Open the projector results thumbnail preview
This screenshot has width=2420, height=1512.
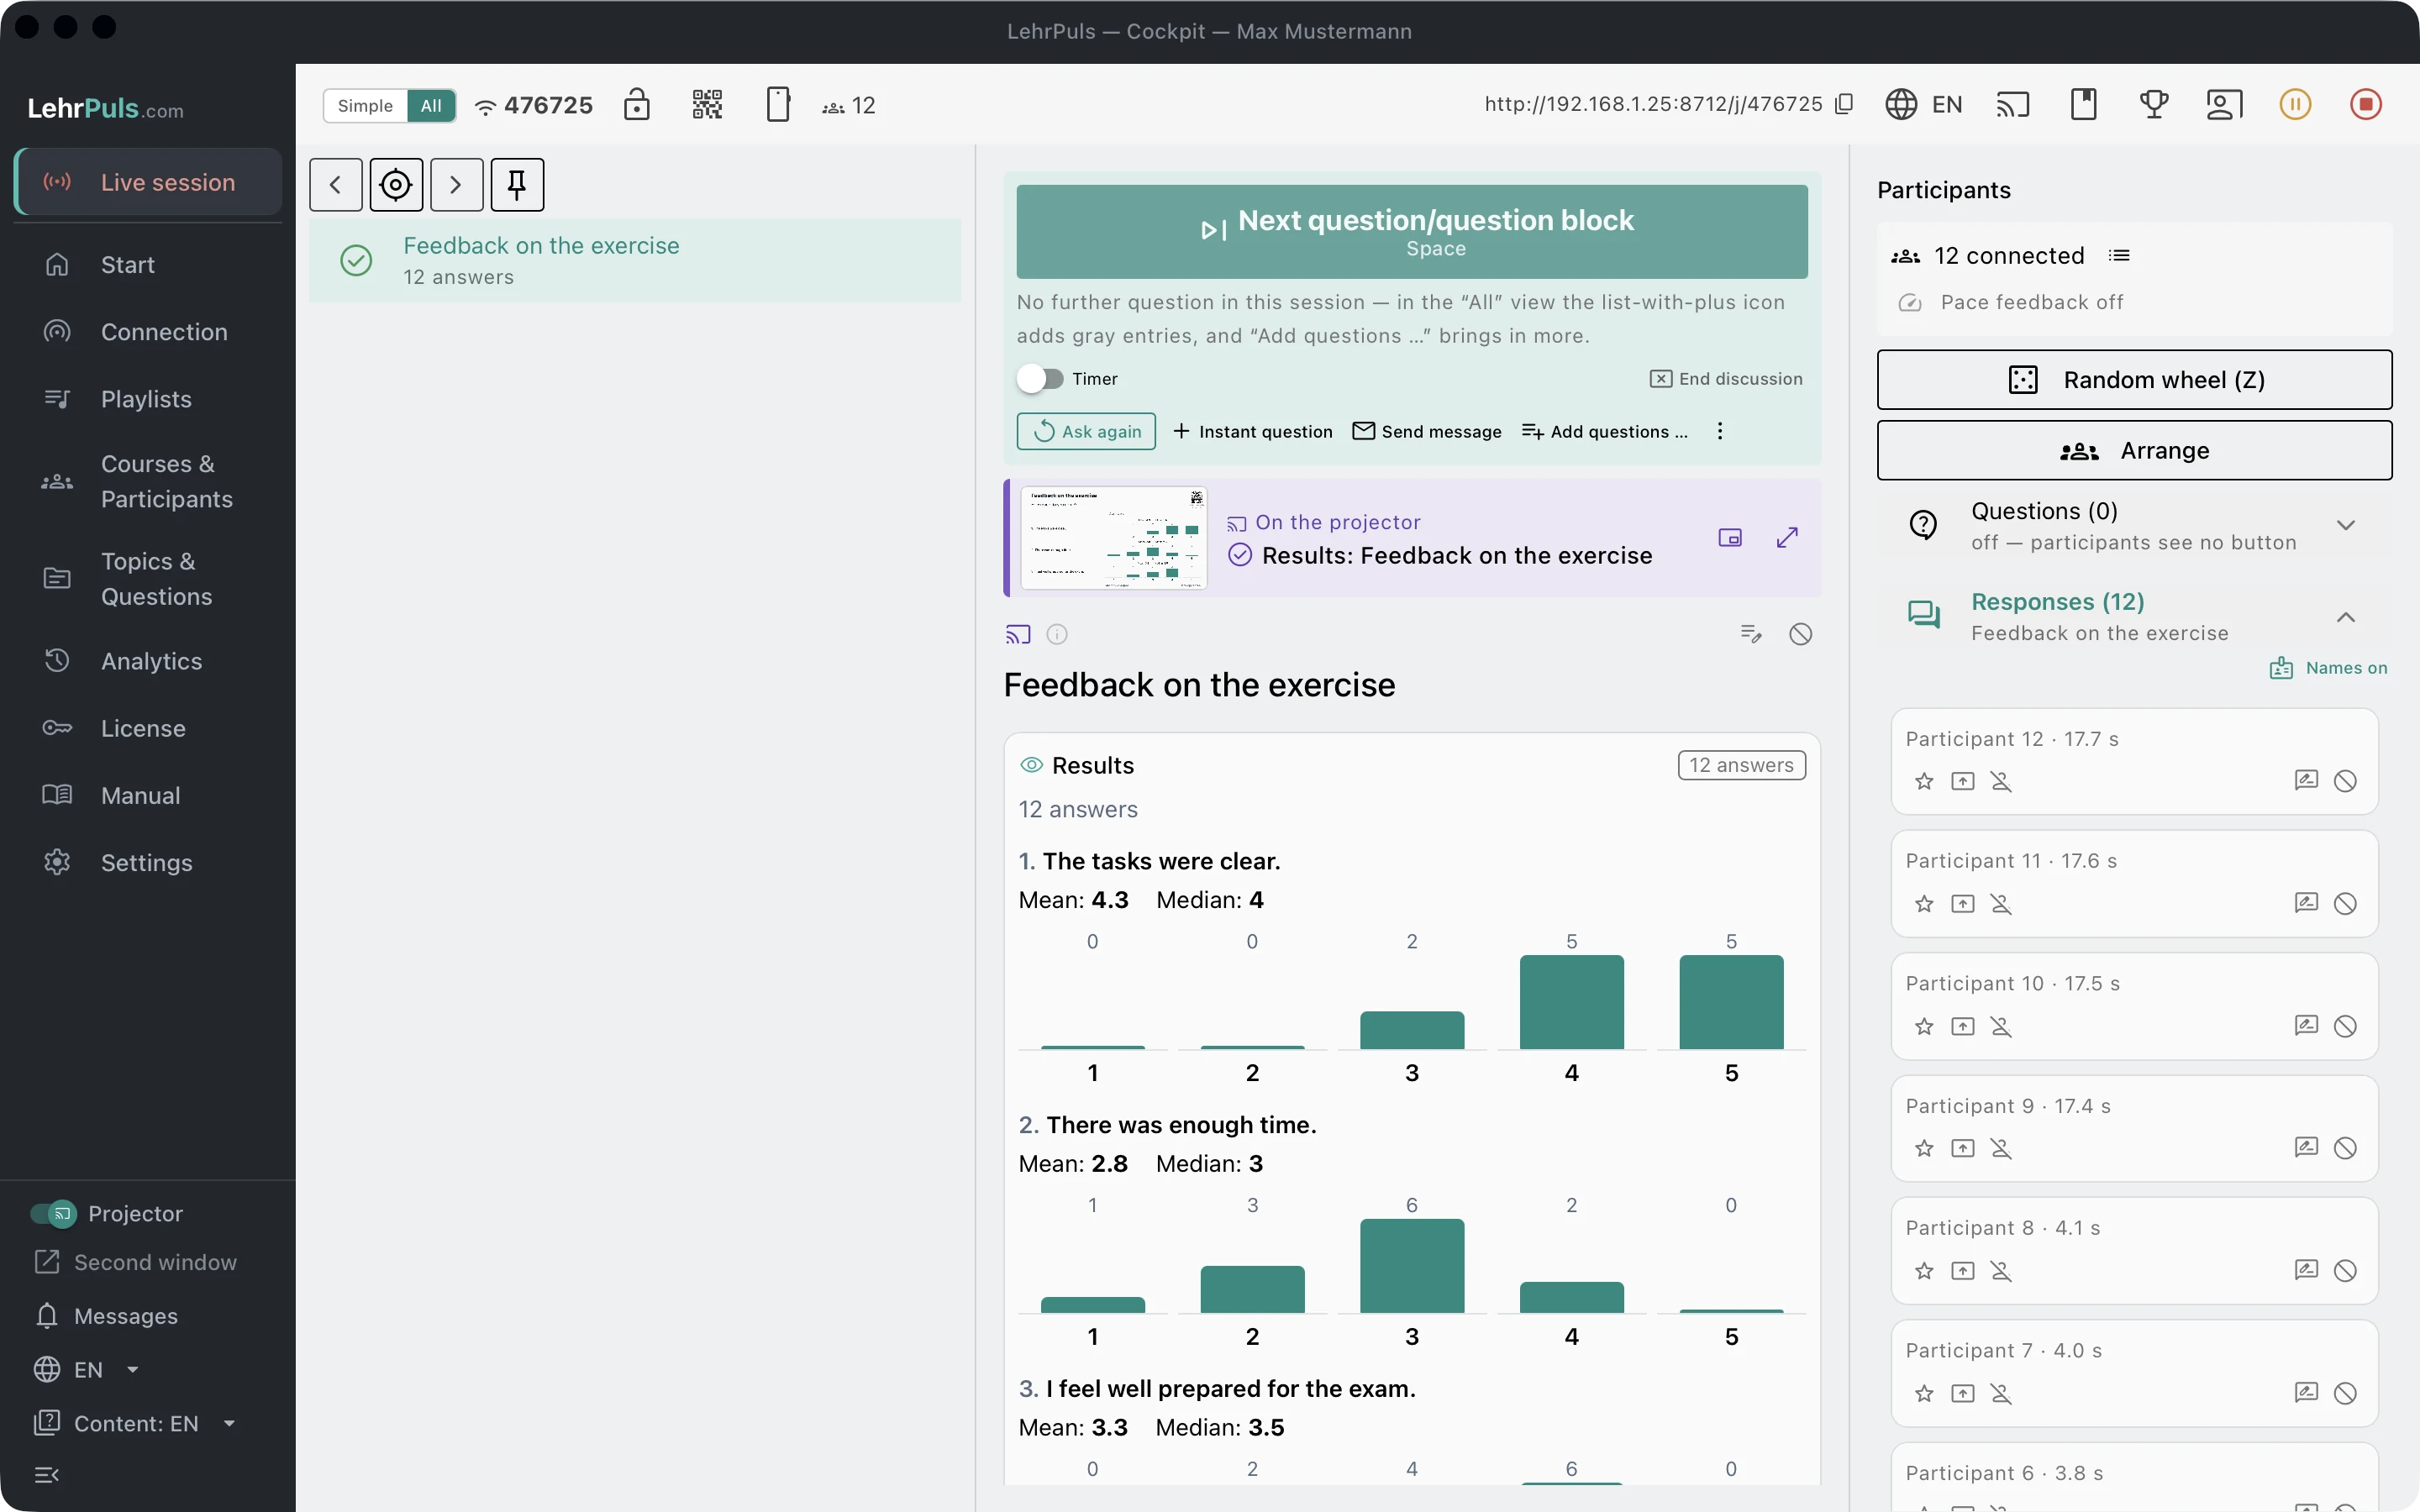[1113, 538]
